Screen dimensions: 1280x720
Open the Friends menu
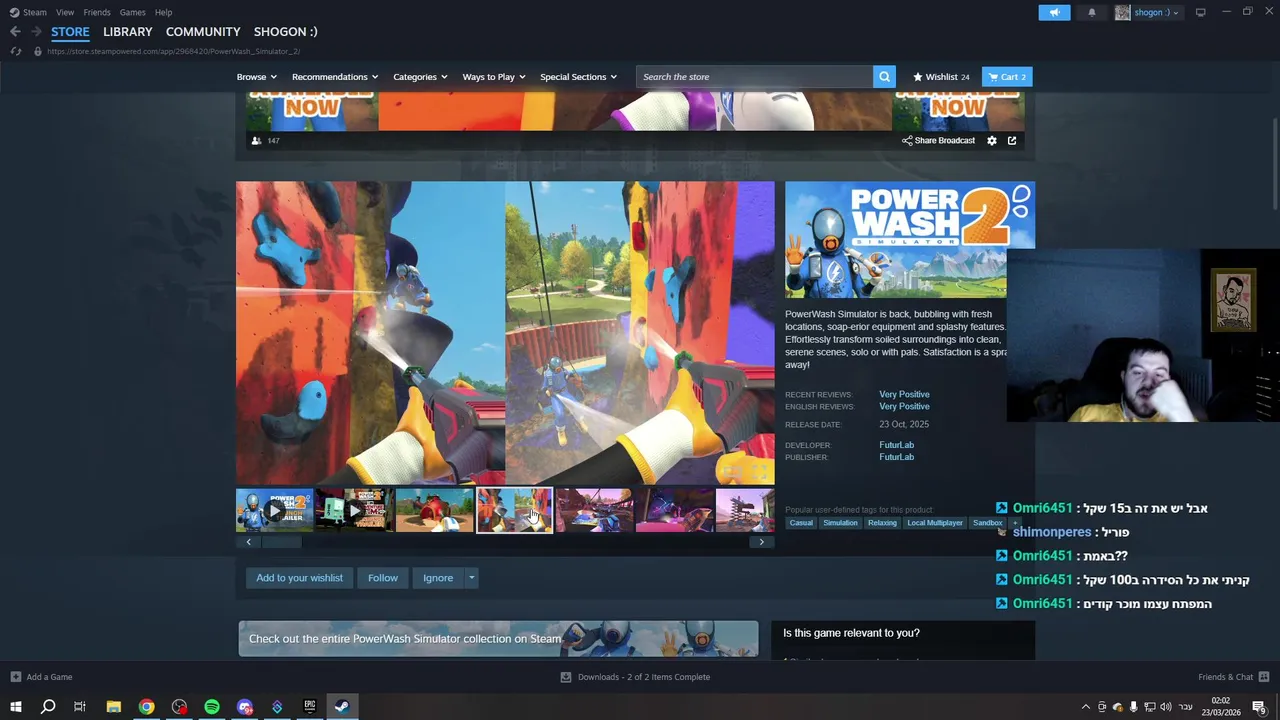(97, 12)
